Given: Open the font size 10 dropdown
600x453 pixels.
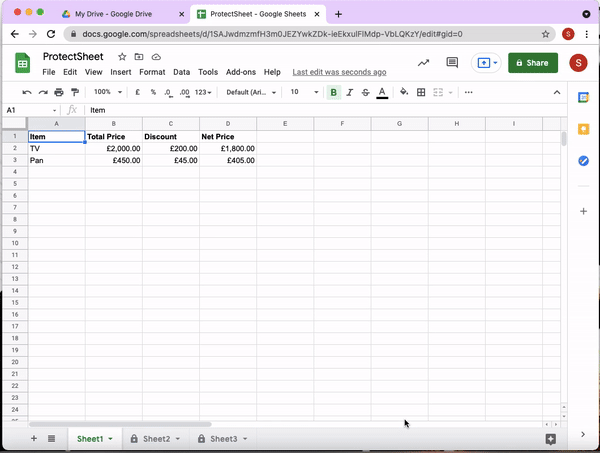Looking at the screenshot, I should click(304, 92).
